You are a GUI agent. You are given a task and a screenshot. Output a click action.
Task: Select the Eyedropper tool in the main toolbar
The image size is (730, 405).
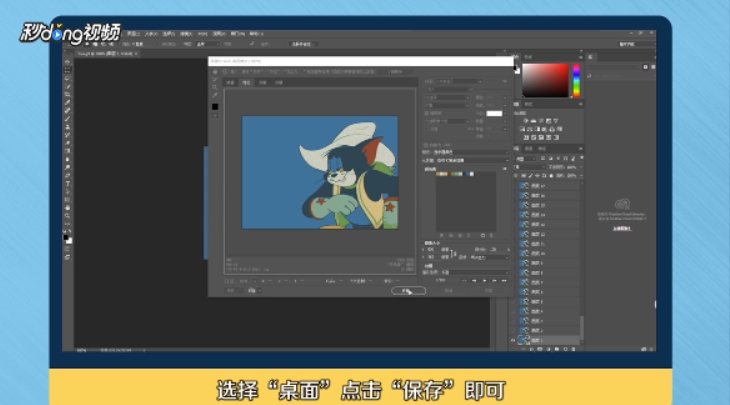point(68,102)
